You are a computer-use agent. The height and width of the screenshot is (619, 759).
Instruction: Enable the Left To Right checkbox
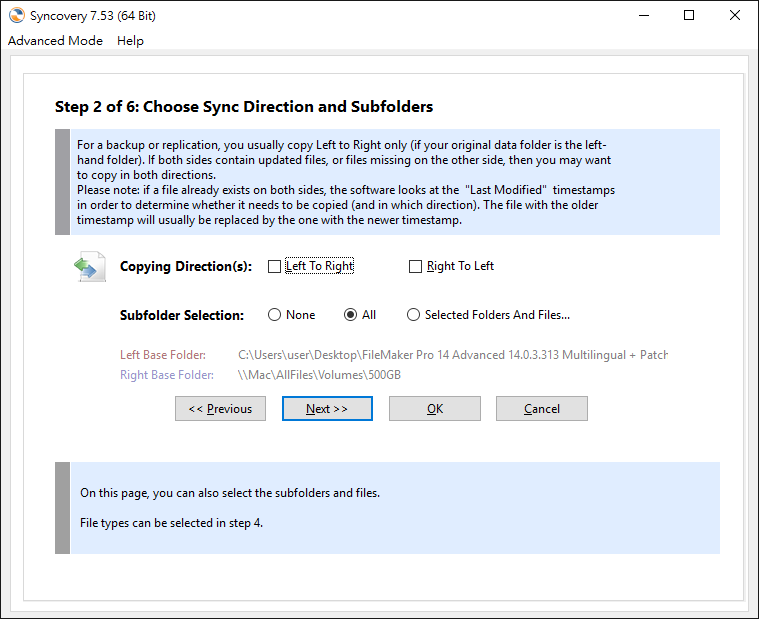click(274, 266)
